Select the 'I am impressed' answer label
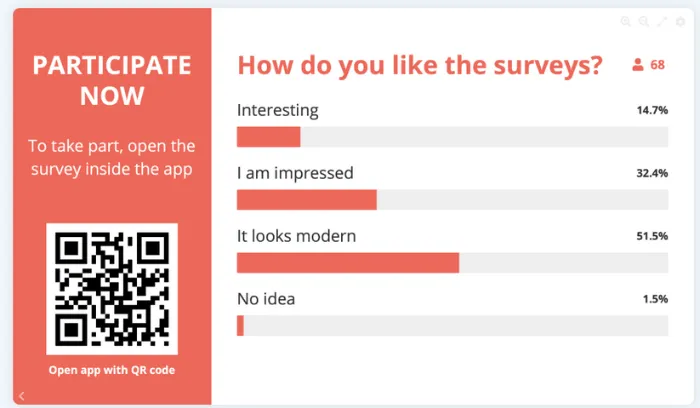Image resolution: width=700 pixels, height=408 pixels. point(295,173)
